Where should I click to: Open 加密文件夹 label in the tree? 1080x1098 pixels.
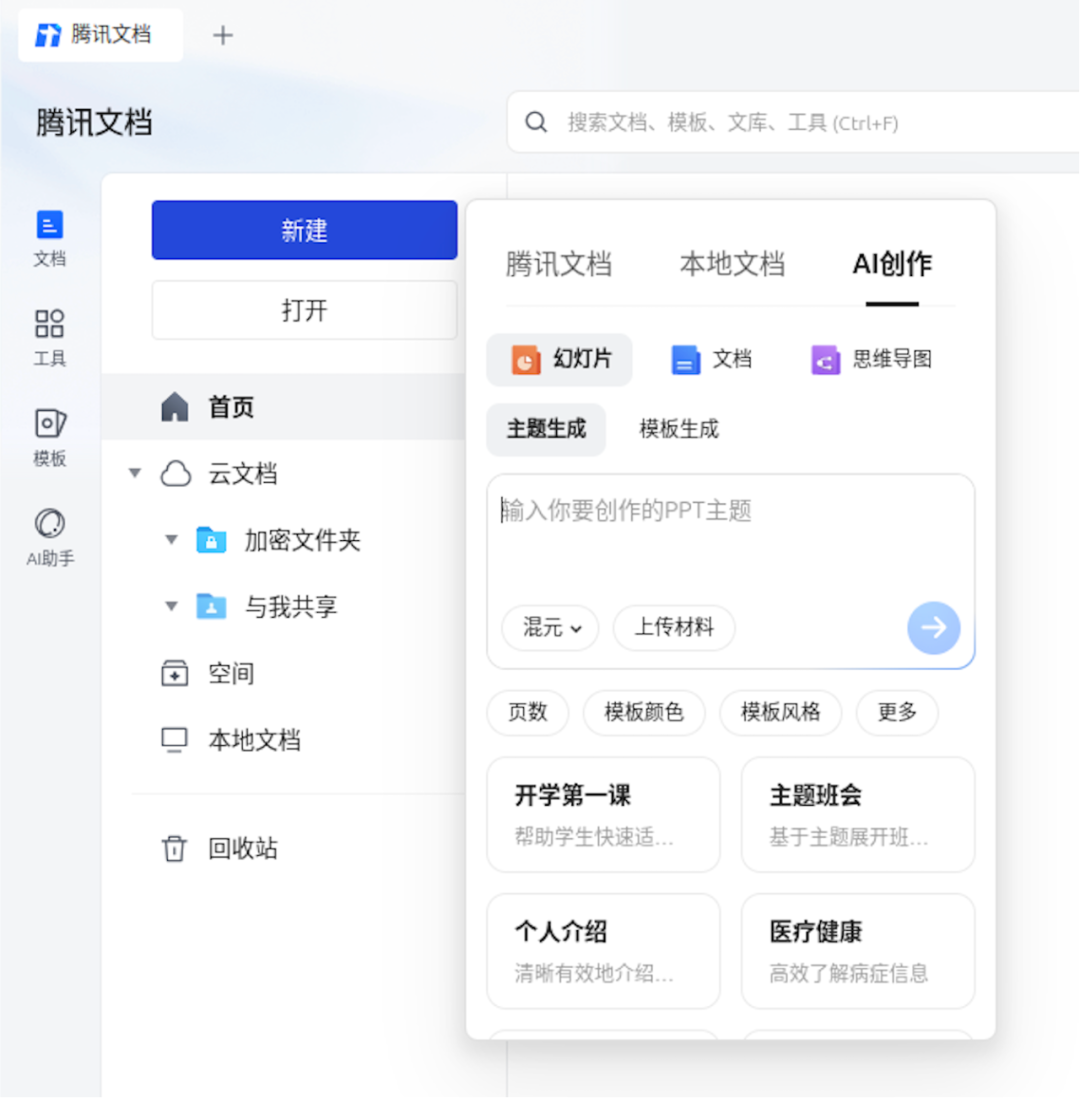[303, 540]
